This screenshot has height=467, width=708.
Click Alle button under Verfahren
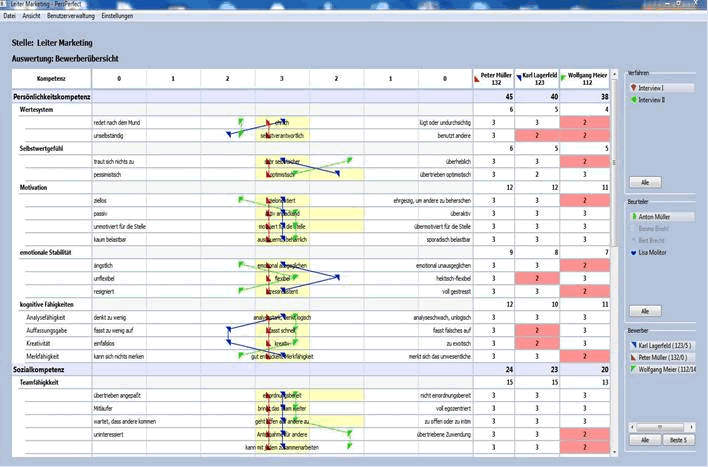coord(645,182)
